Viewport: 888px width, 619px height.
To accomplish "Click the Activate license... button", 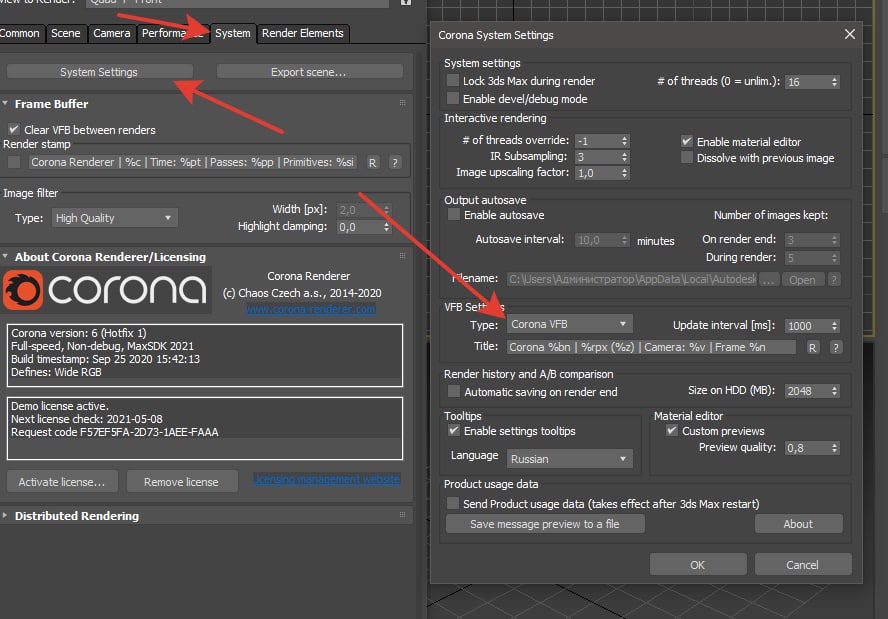I will [x=62, y=482].
